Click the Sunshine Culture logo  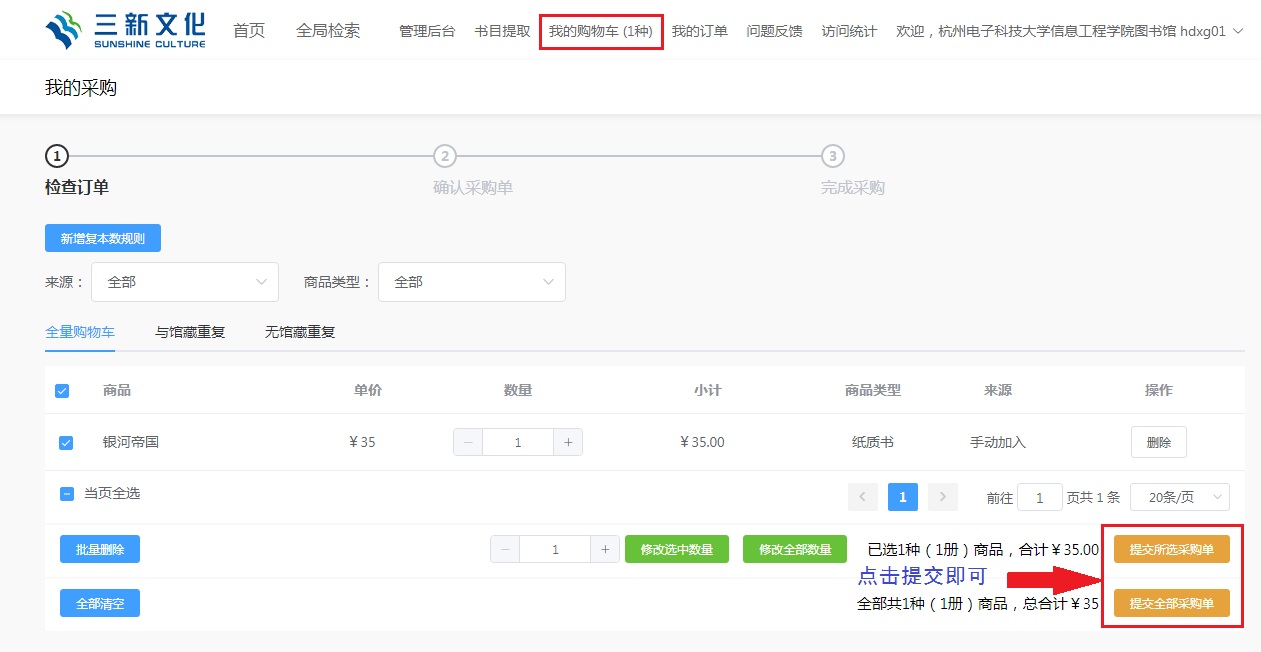pos(125,30)
